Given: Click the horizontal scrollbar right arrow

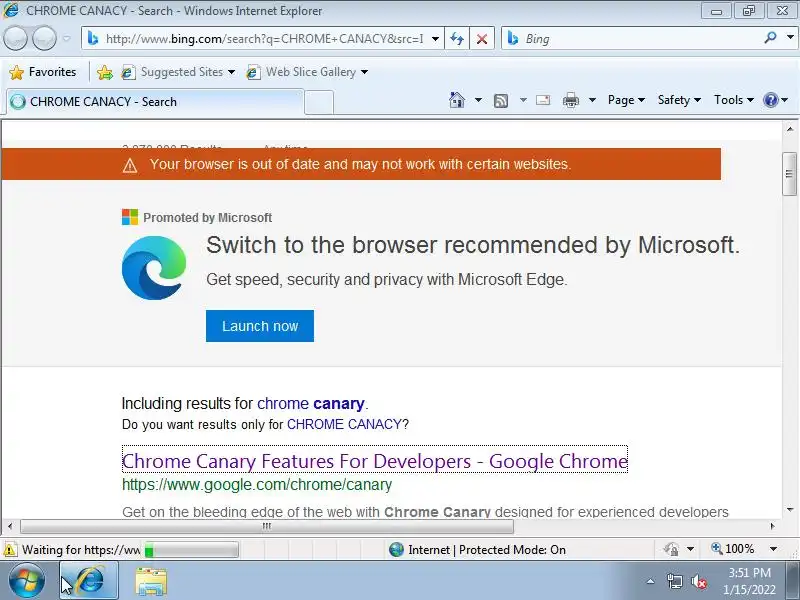Looking at the screenshot, I should (772, 526).
